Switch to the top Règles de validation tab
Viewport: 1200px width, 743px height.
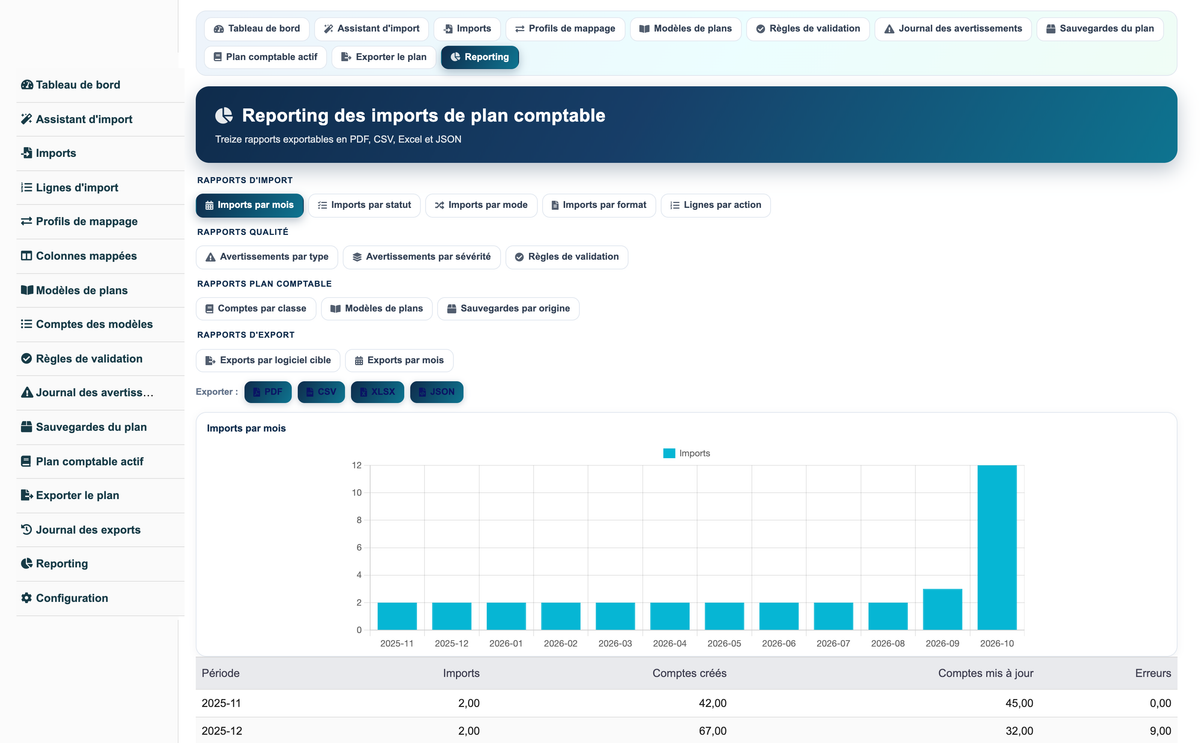click(808, 29)
